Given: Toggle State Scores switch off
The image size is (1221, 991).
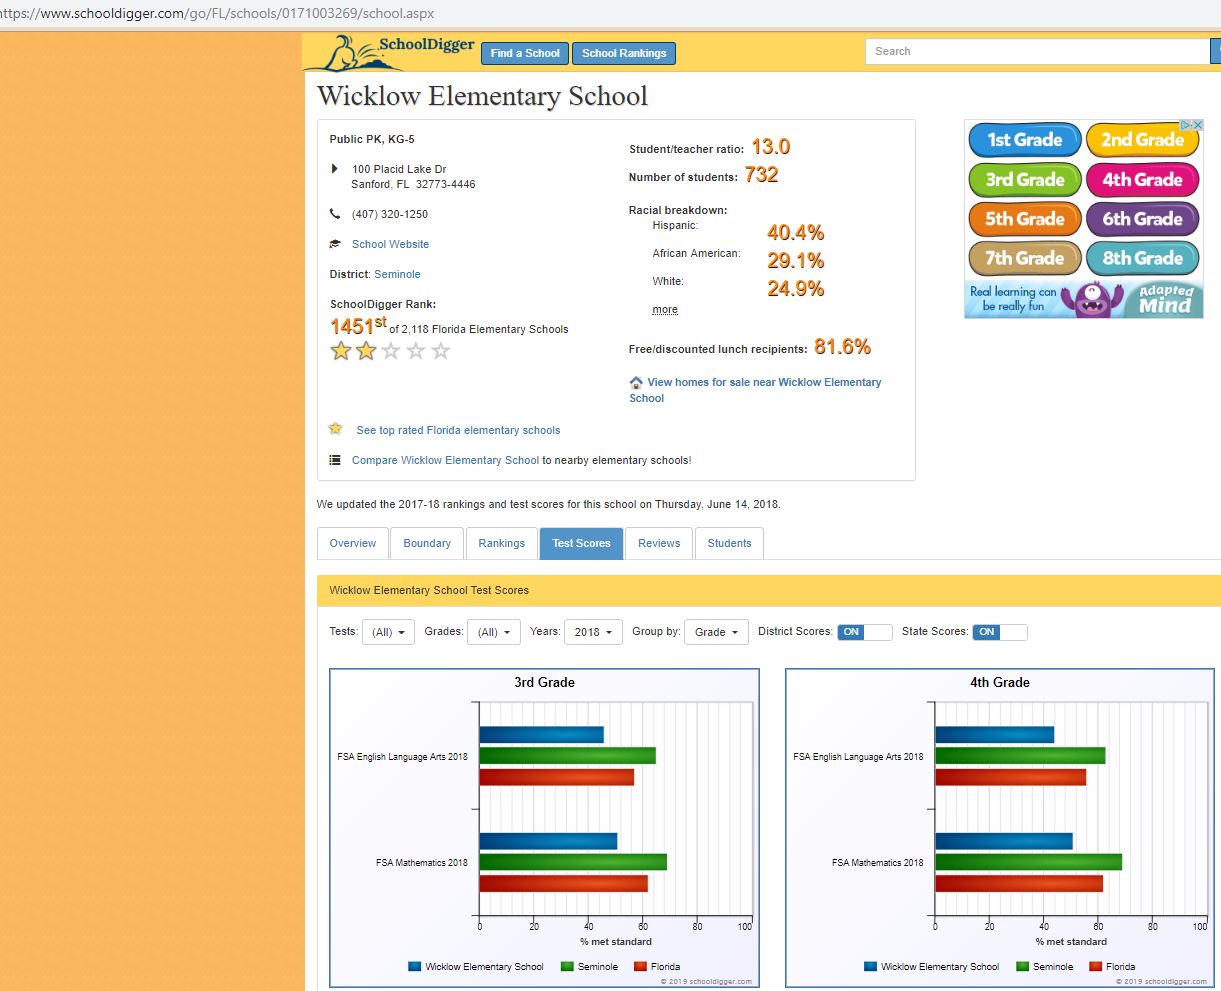Looking at the screenshot, I should pos(1000,632).
